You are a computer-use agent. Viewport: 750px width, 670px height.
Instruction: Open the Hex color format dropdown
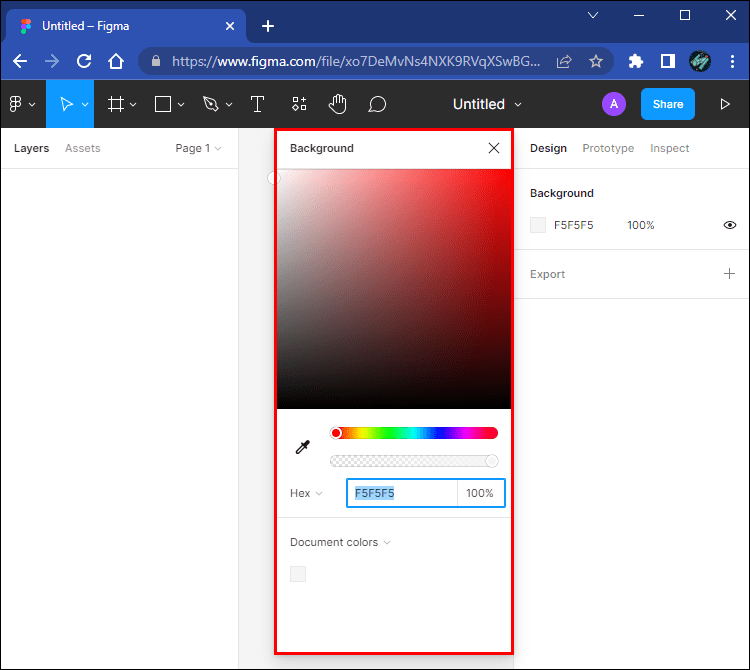click(x=306, y=493)
